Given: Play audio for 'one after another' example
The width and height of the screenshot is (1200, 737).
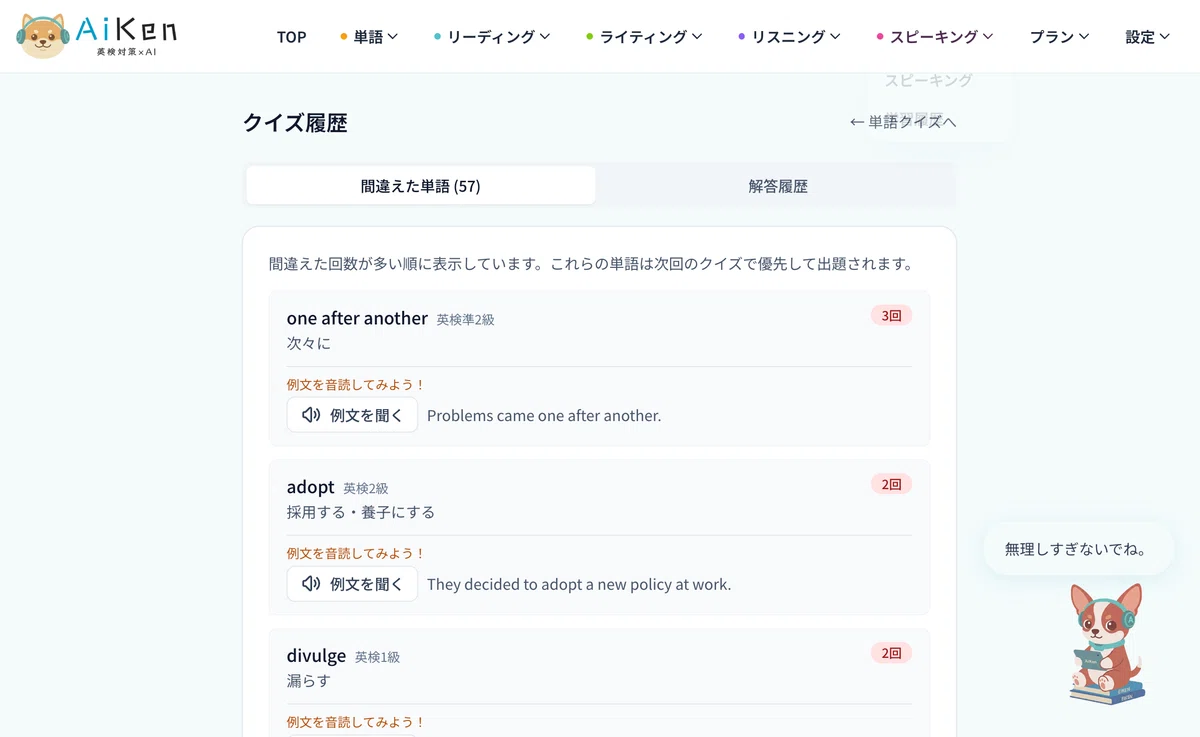Looking at the screenshot, I should 352,415.
